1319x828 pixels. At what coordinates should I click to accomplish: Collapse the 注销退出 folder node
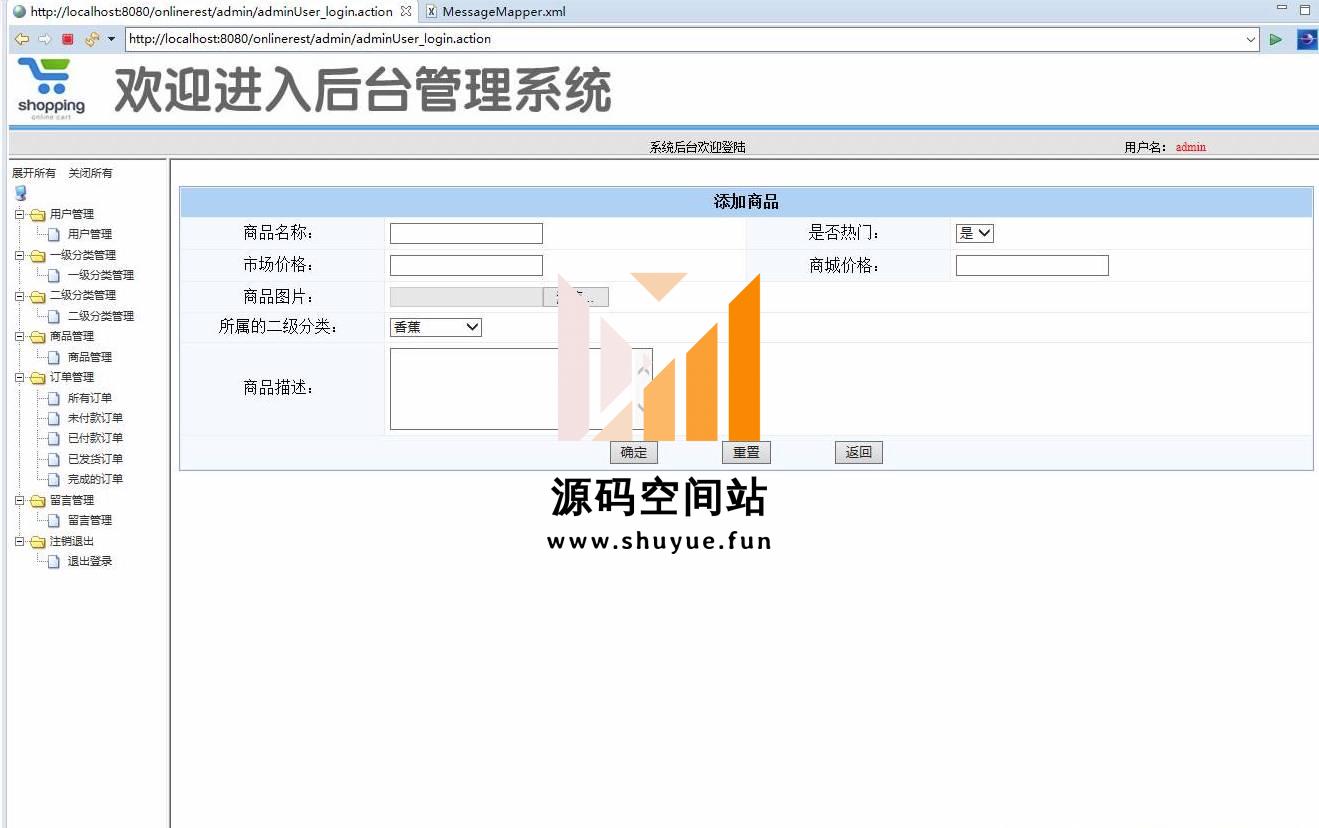point(19,541)
